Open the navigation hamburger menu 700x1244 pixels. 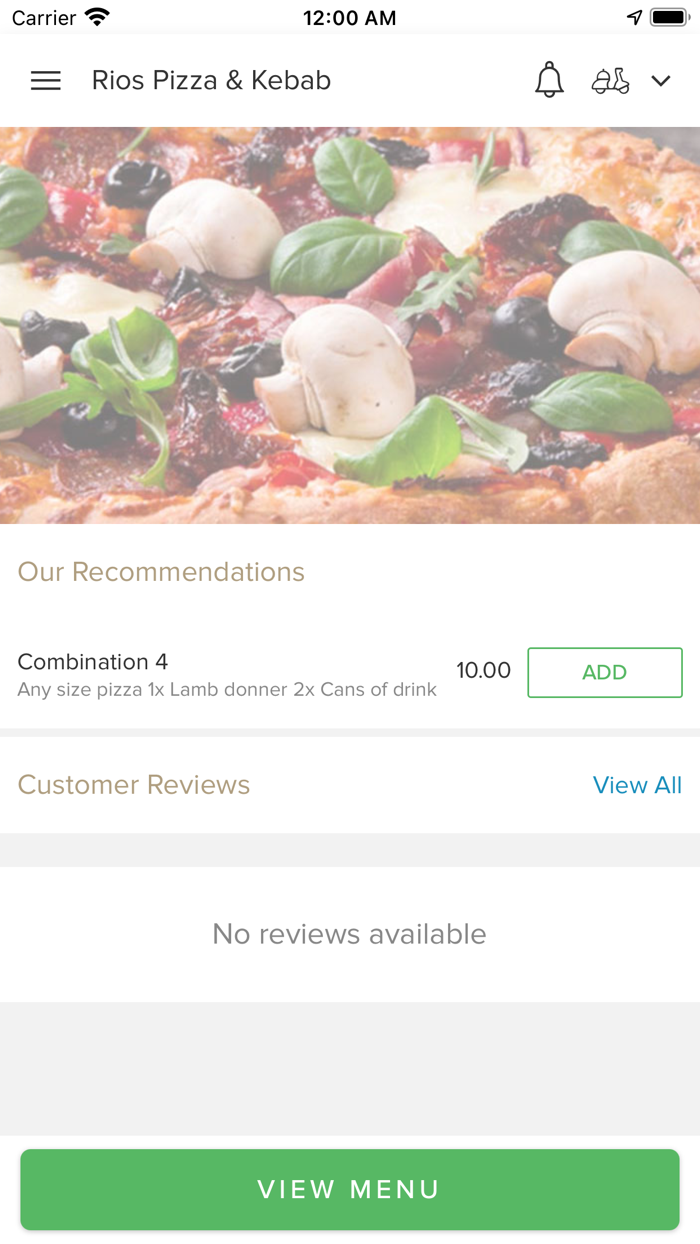pos(45,81)
